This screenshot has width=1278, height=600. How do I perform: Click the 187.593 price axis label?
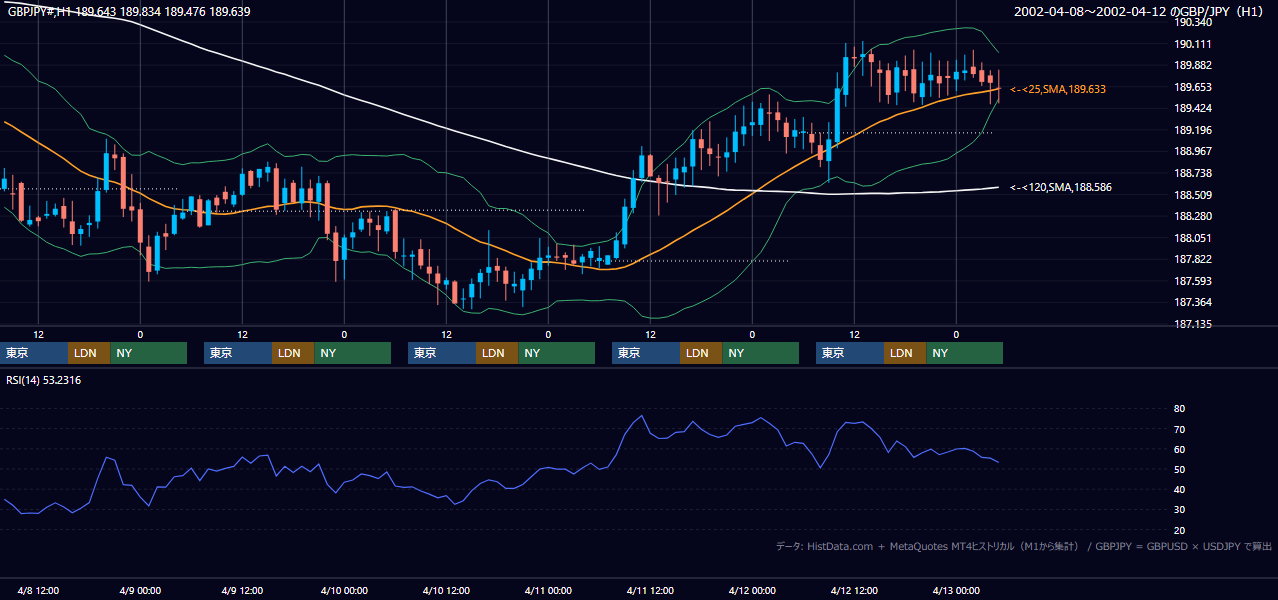(x=1195, y=281)
